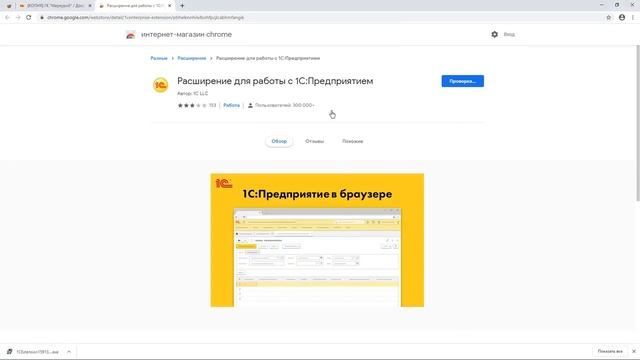Close the active extension page tab
Image resolution: width=640 pixels, height=360 pixels.
coord(170,6)
